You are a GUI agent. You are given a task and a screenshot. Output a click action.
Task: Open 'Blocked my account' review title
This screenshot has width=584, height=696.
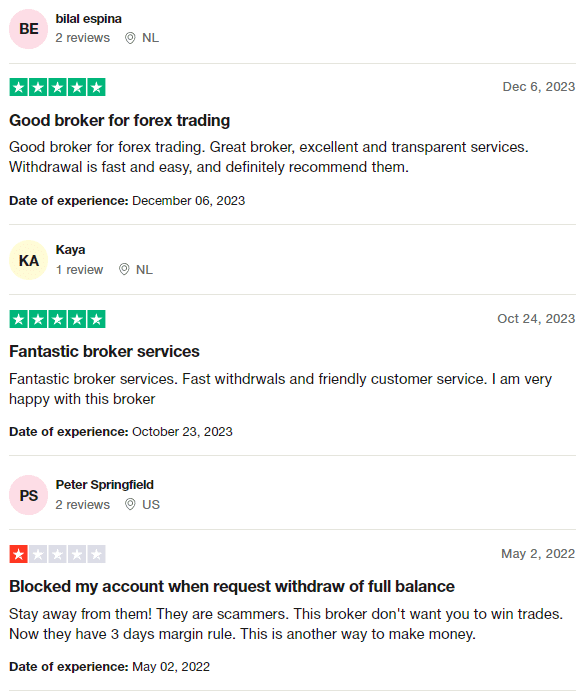tap(232, 587)
